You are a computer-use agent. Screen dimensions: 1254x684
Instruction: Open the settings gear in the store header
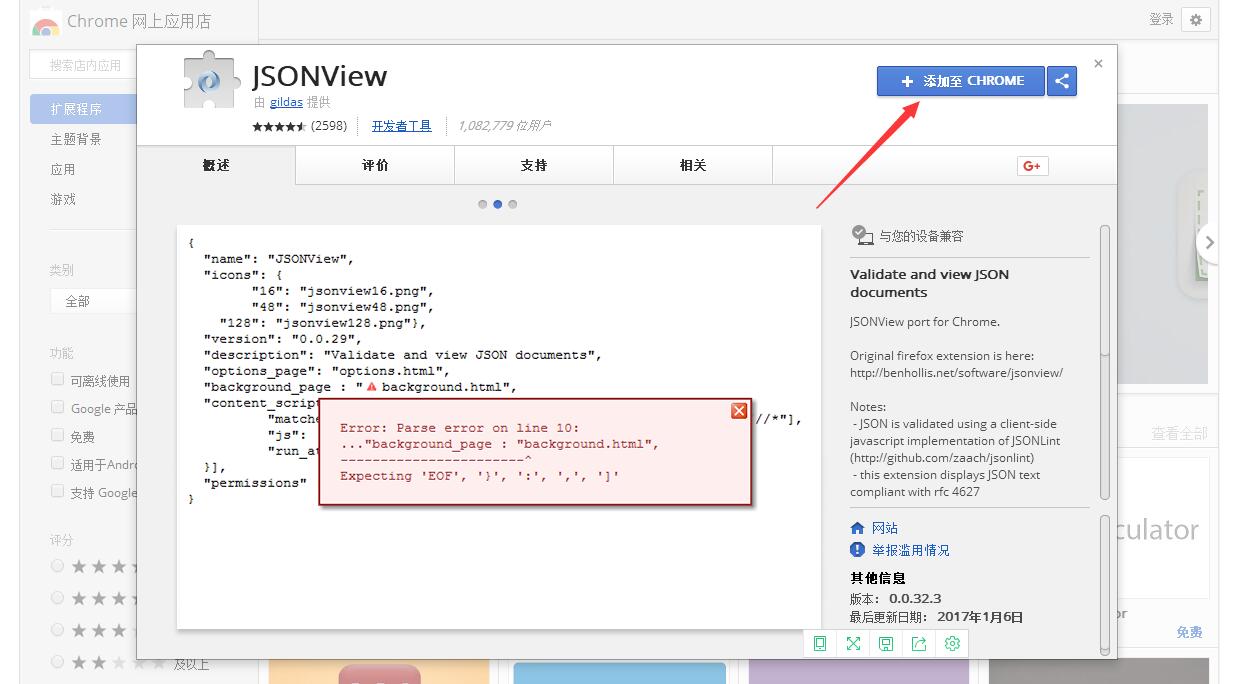1195,20
